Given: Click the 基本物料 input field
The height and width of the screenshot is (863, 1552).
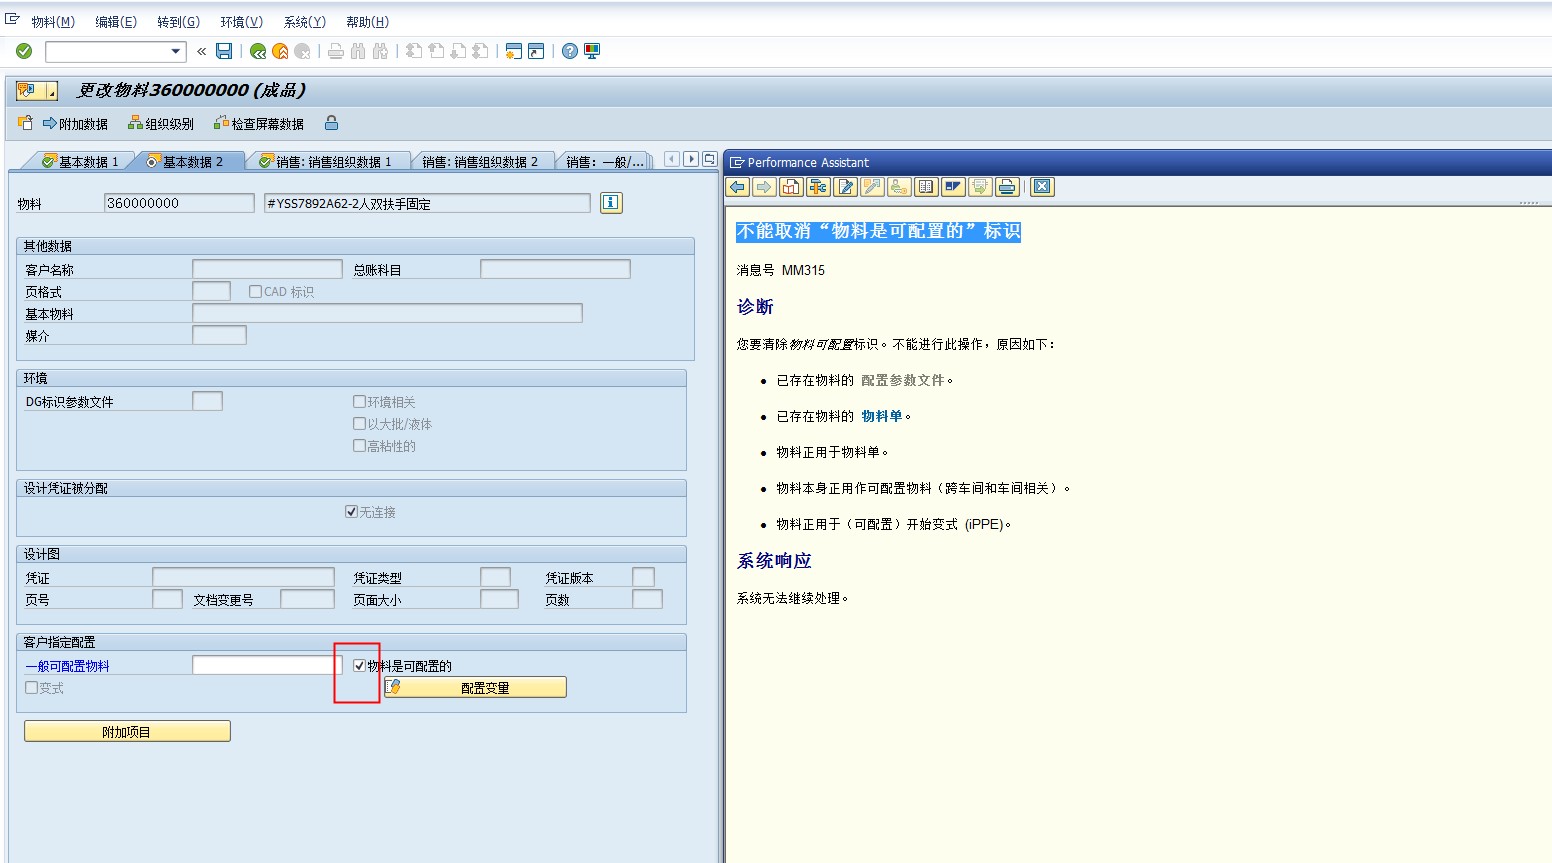Looking at the screenshot, I should click(x=387, y=313).
